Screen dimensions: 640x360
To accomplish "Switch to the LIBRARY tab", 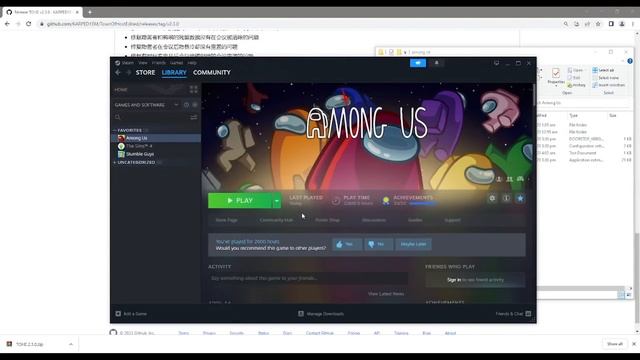I will [x=174, y=72].
